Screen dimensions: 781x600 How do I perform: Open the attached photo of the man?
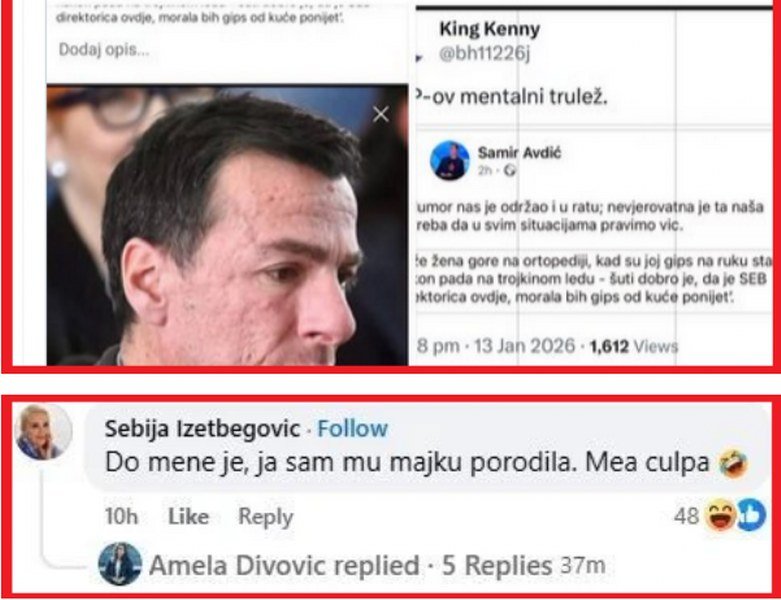pyautogui.click(x=230, y=230)
